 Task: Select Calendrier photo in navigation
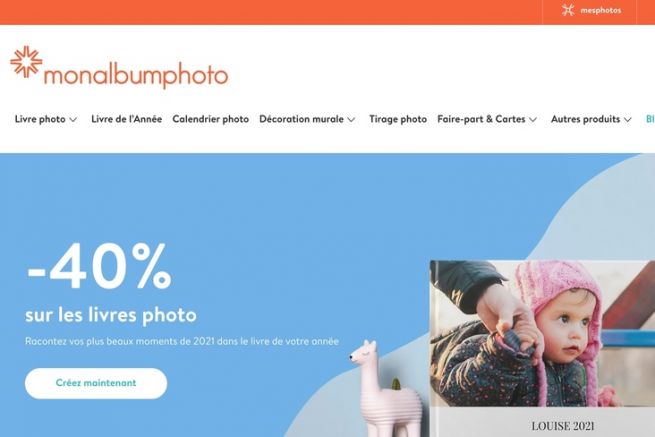(211, 119)
